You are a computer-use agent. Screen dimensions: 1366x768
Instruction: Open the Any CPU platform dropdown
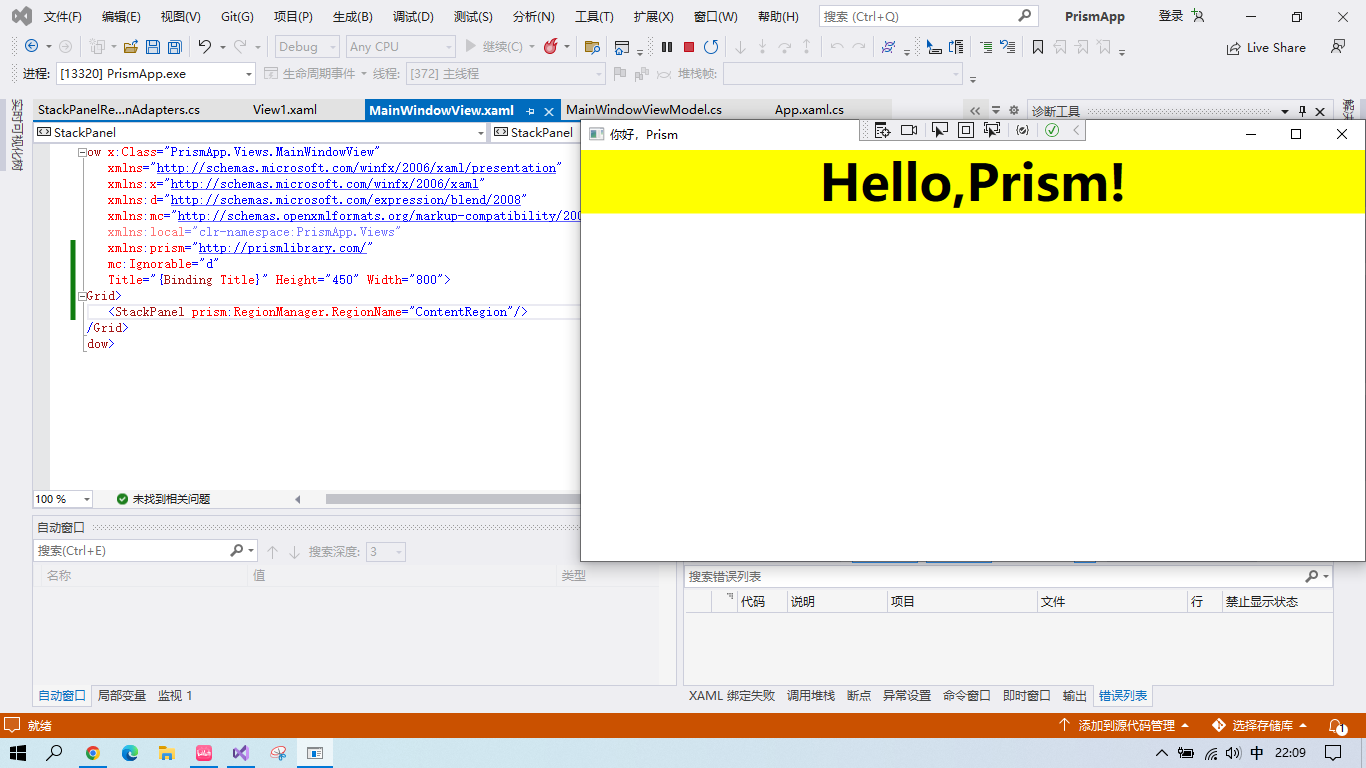400,47
